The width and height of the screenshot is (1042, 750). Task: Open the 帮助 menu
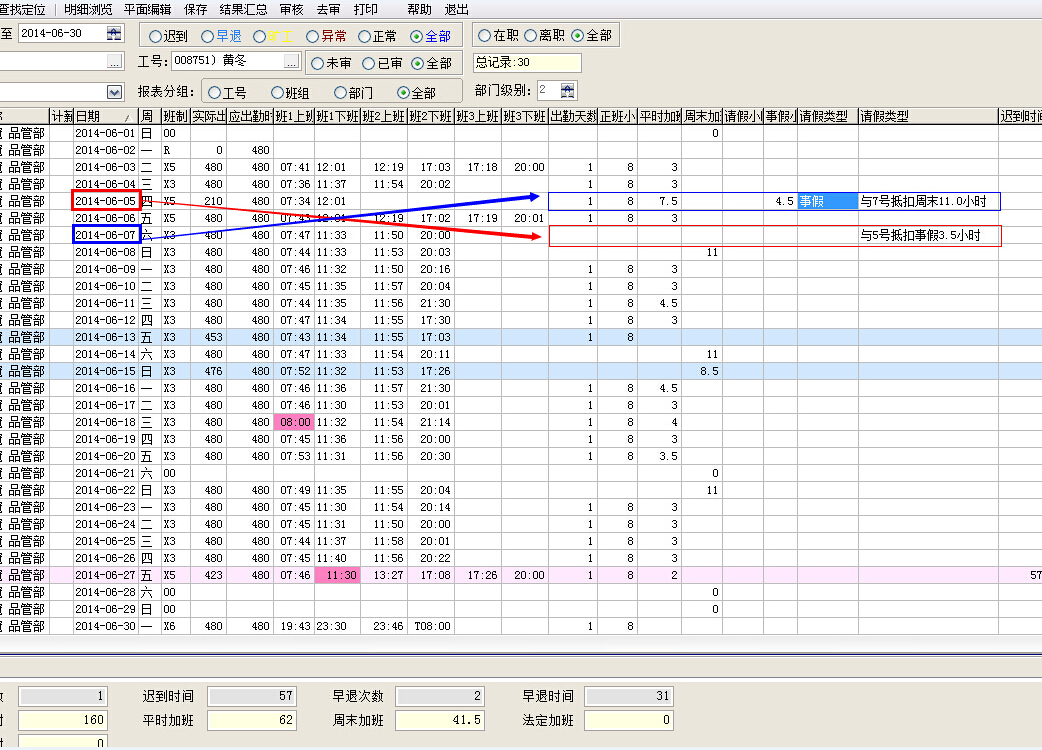coord(419,9)
